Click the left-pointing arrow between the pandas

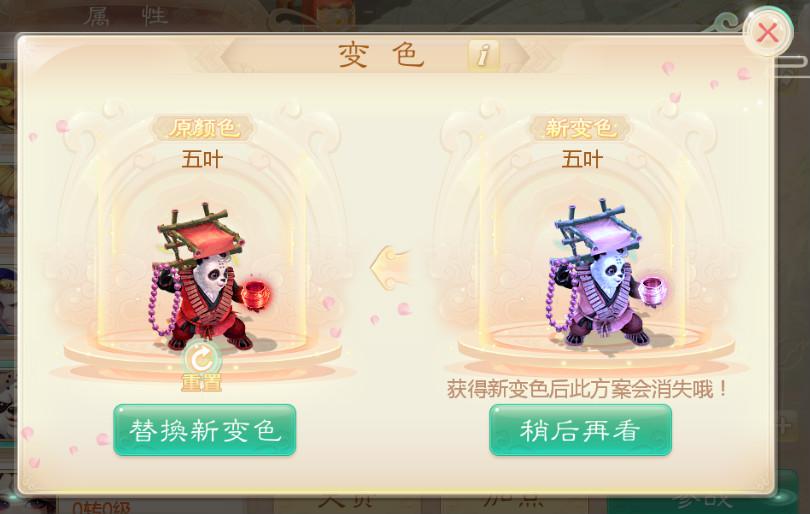(x=390, y=268)
